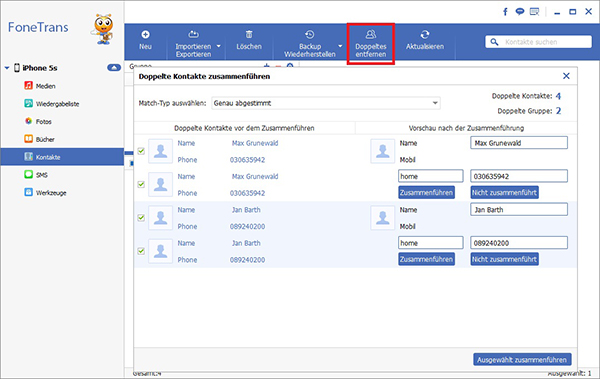
Task: Edit the 030635942 phone preview field
Action: (x=519, y=176)
